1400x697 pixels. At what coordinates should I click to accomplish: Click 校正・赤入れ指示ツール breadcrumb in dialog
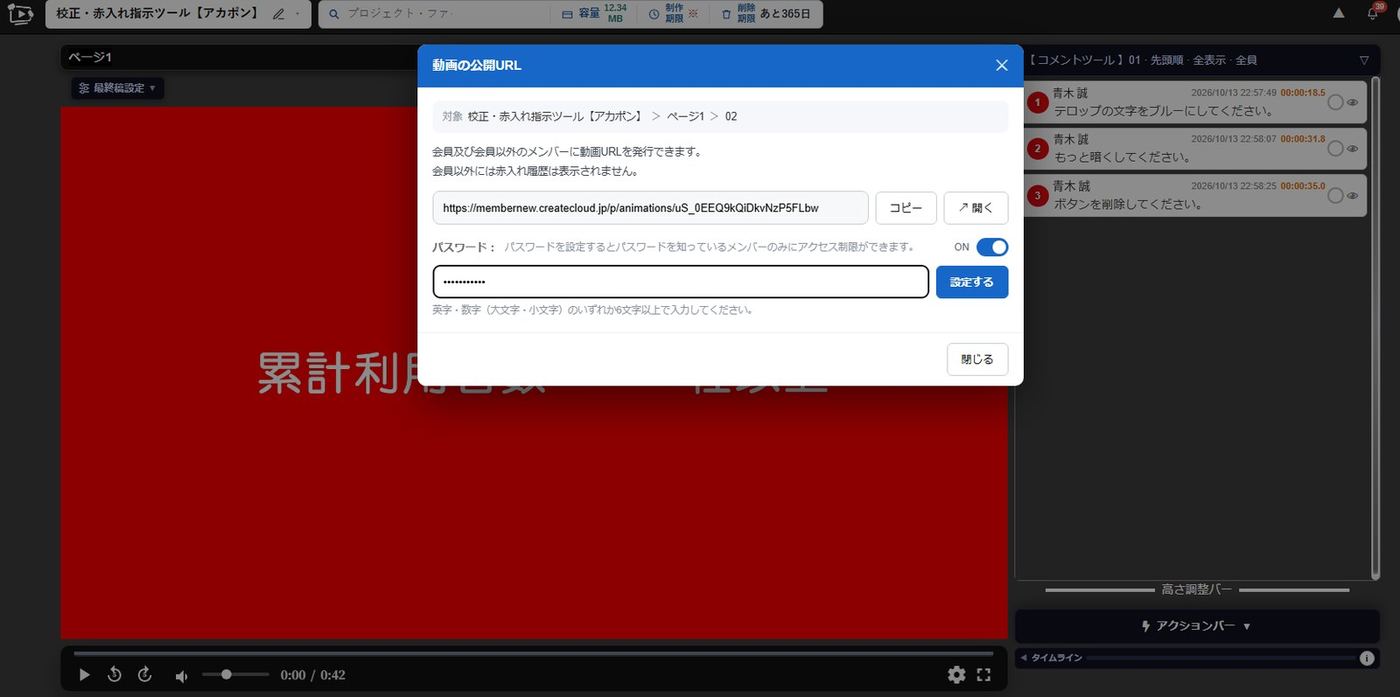click(x=556, y=116)
